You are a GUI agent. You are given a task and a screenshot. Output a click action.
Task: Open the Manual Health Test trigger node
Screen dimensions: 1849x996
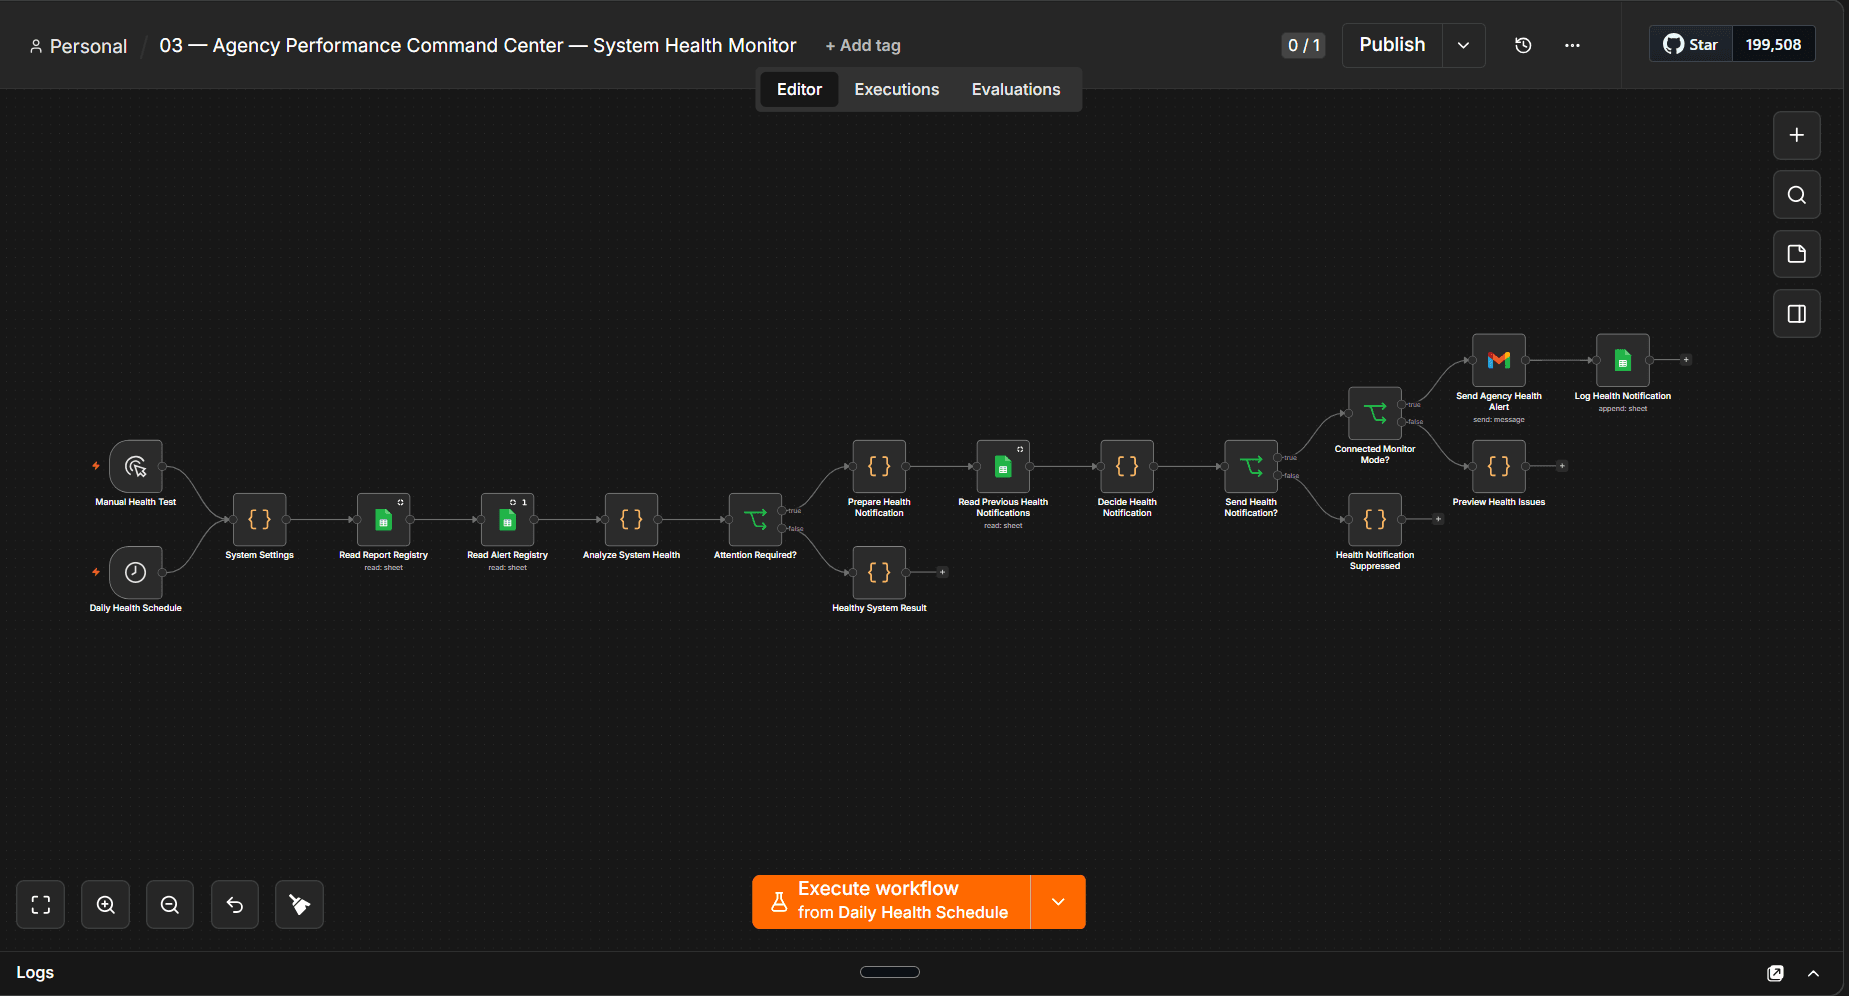tap(136, 466)
